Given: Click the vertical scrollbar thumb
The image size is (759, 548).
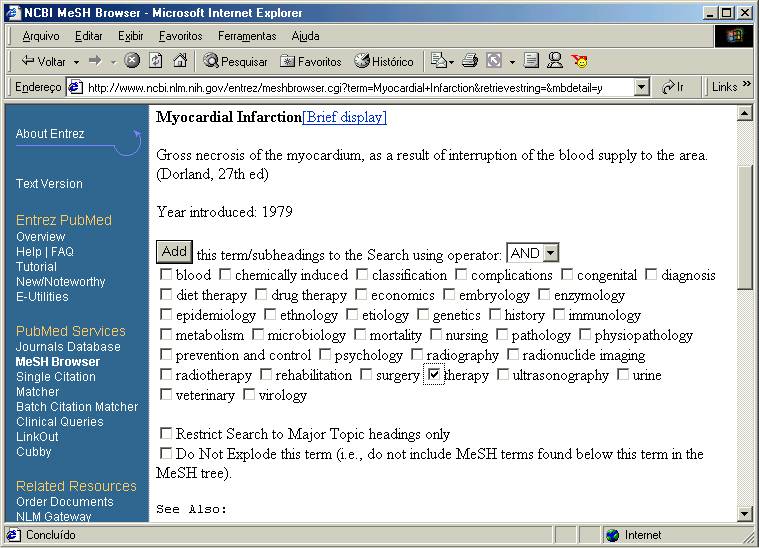Looking at the screenshot, I should pos(744,228).
